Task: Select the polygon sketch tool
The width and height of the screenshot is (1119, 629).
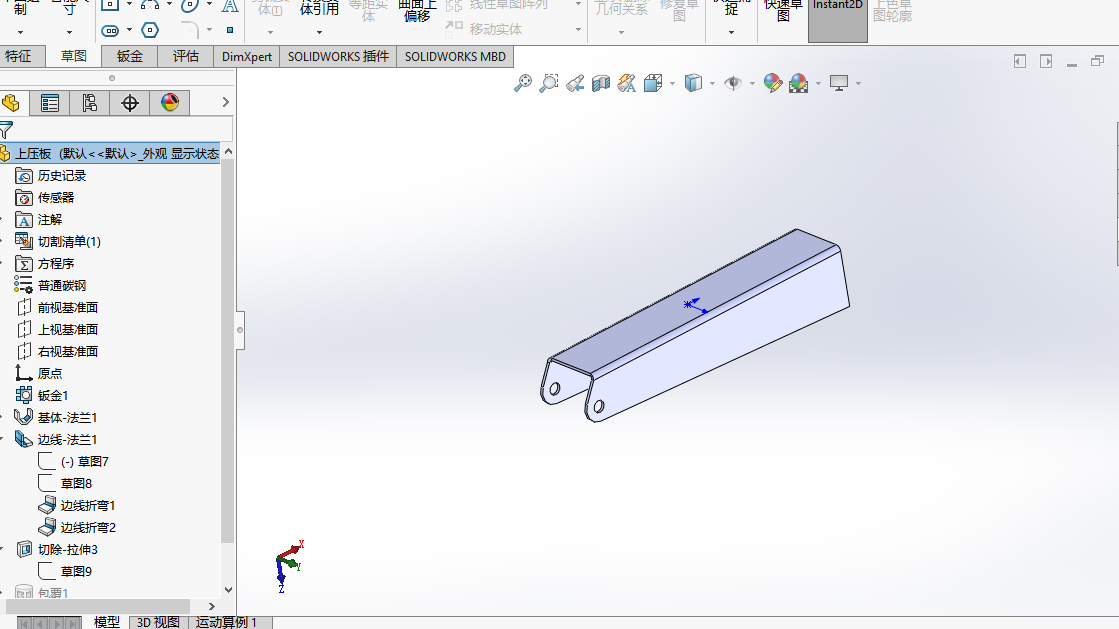Action: coord(149,30)
